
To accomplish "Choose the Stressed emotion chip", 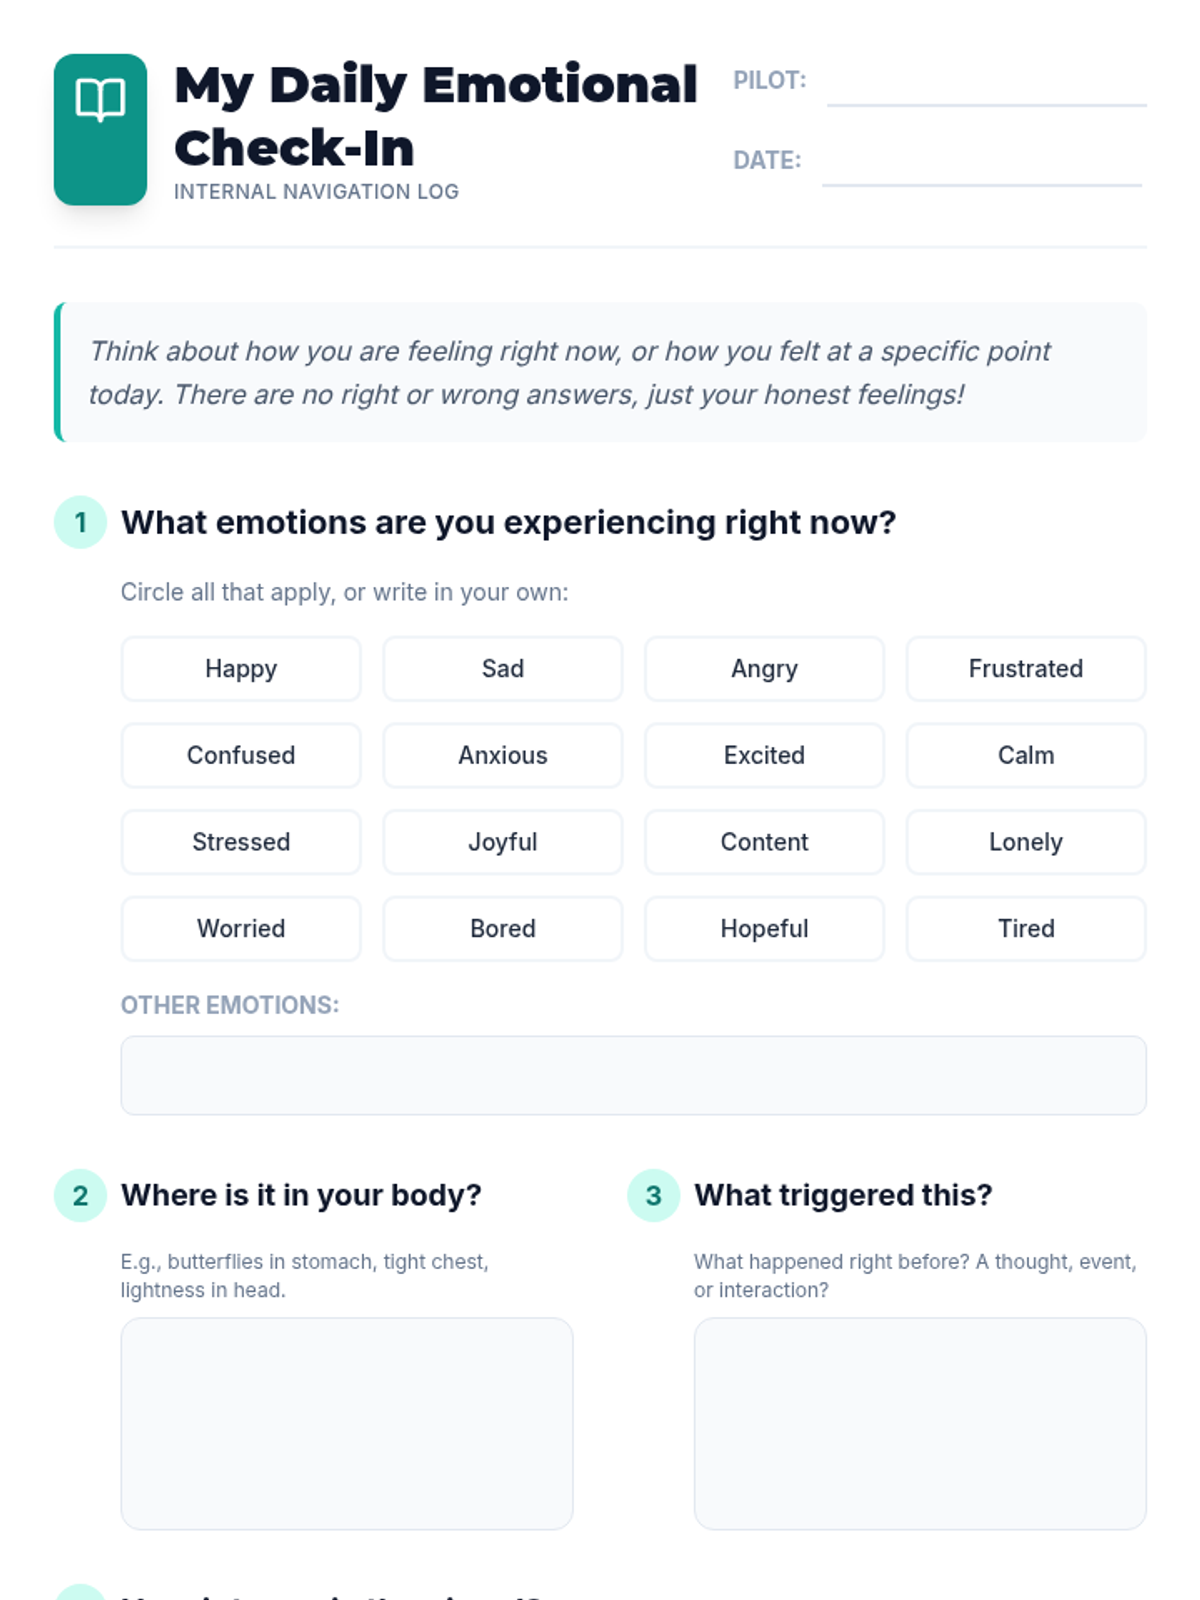I will click(x=241, y=842).
